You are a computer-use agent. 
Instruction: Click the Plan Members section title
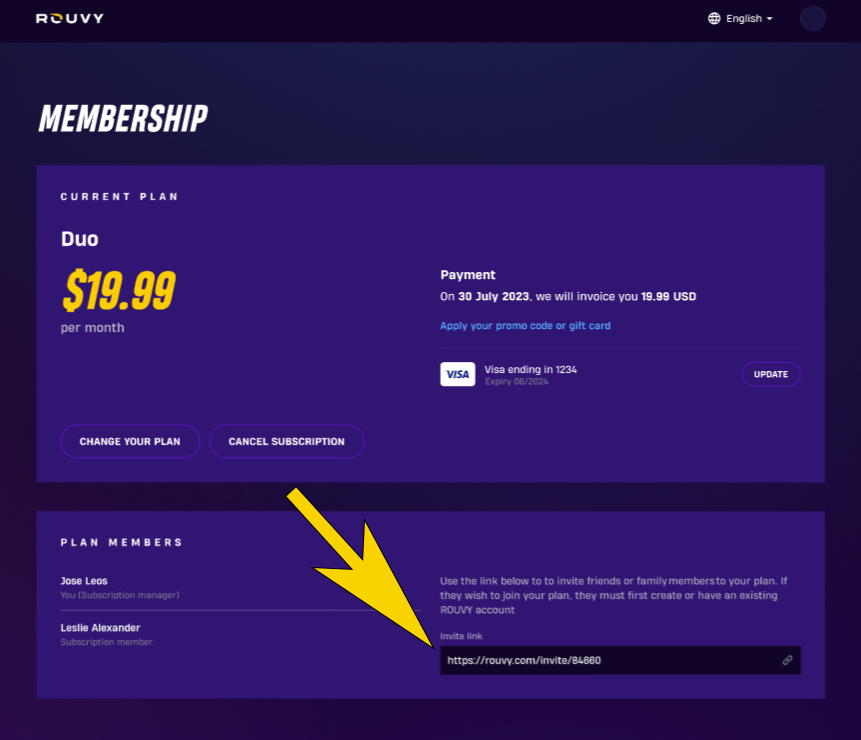click(122, 542)
